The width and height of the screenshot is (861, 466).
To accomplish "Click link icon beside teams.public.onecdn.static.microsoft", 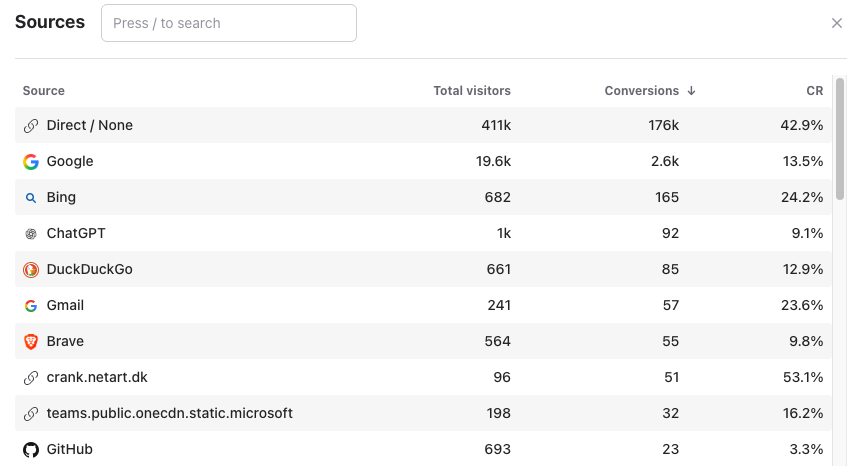I will coord(31,413).
